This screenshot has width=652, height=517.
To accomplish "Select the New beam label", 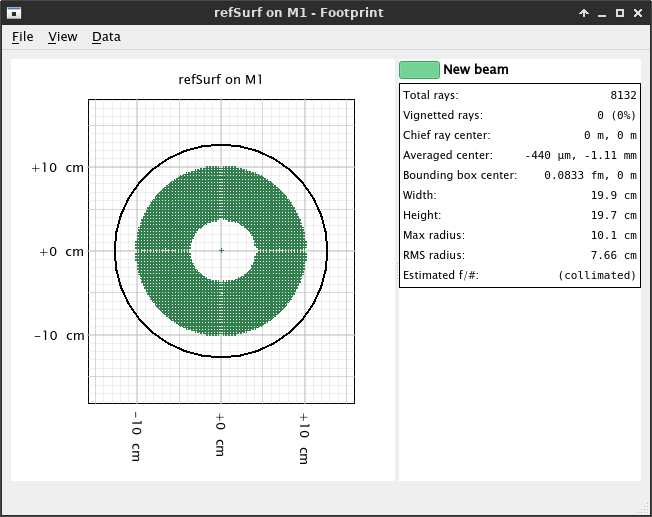I will [476, 69].
